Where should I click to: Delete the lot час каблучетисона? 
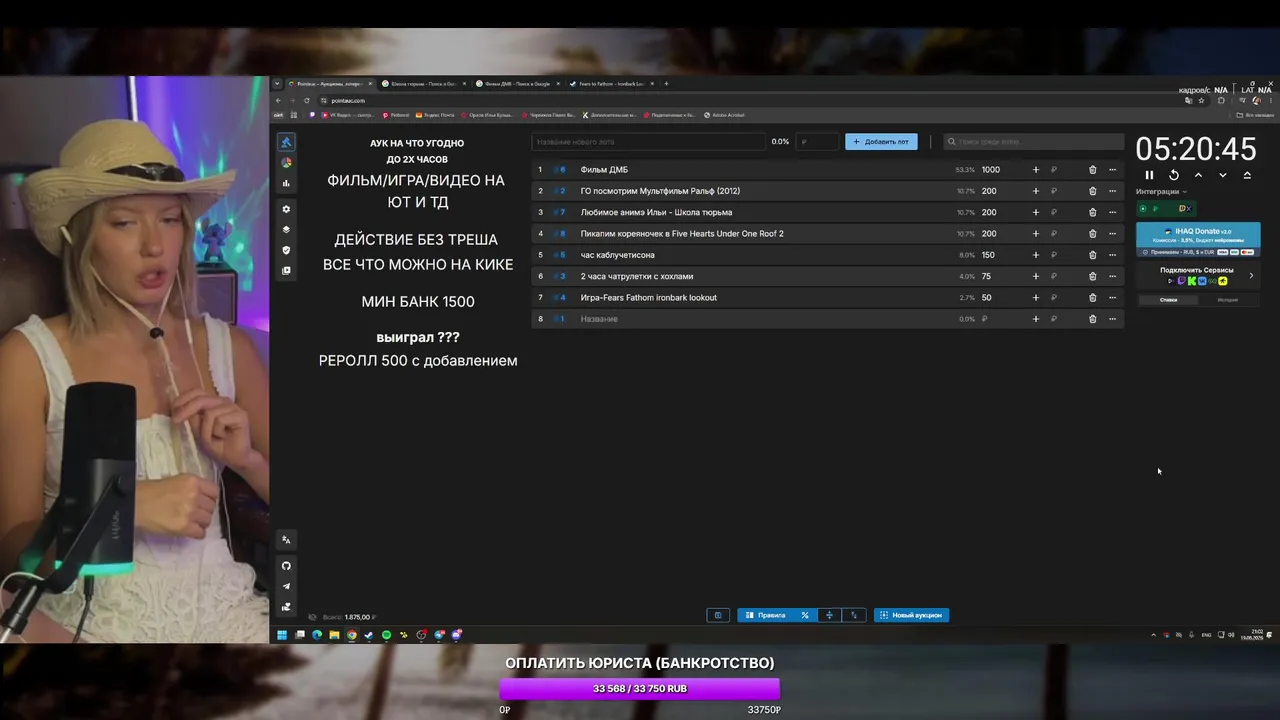coord(1092,255)
